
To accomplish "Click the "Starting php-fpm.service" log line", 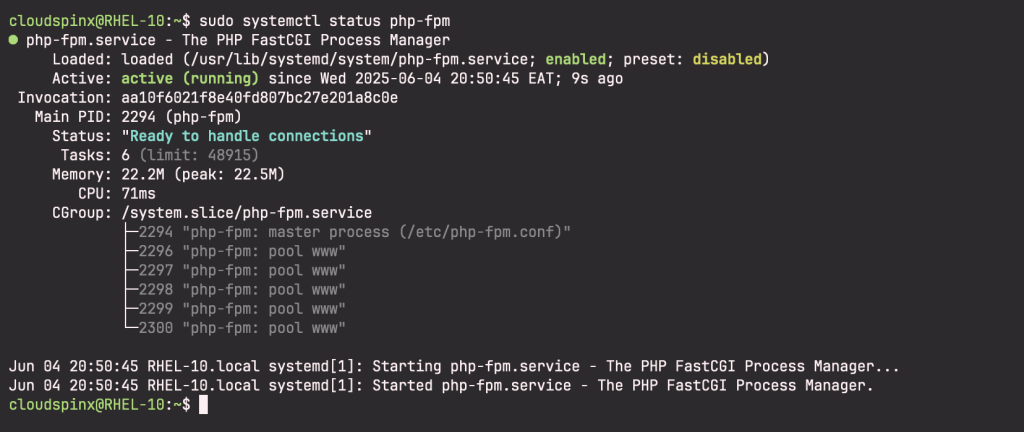I will (454, 366).
